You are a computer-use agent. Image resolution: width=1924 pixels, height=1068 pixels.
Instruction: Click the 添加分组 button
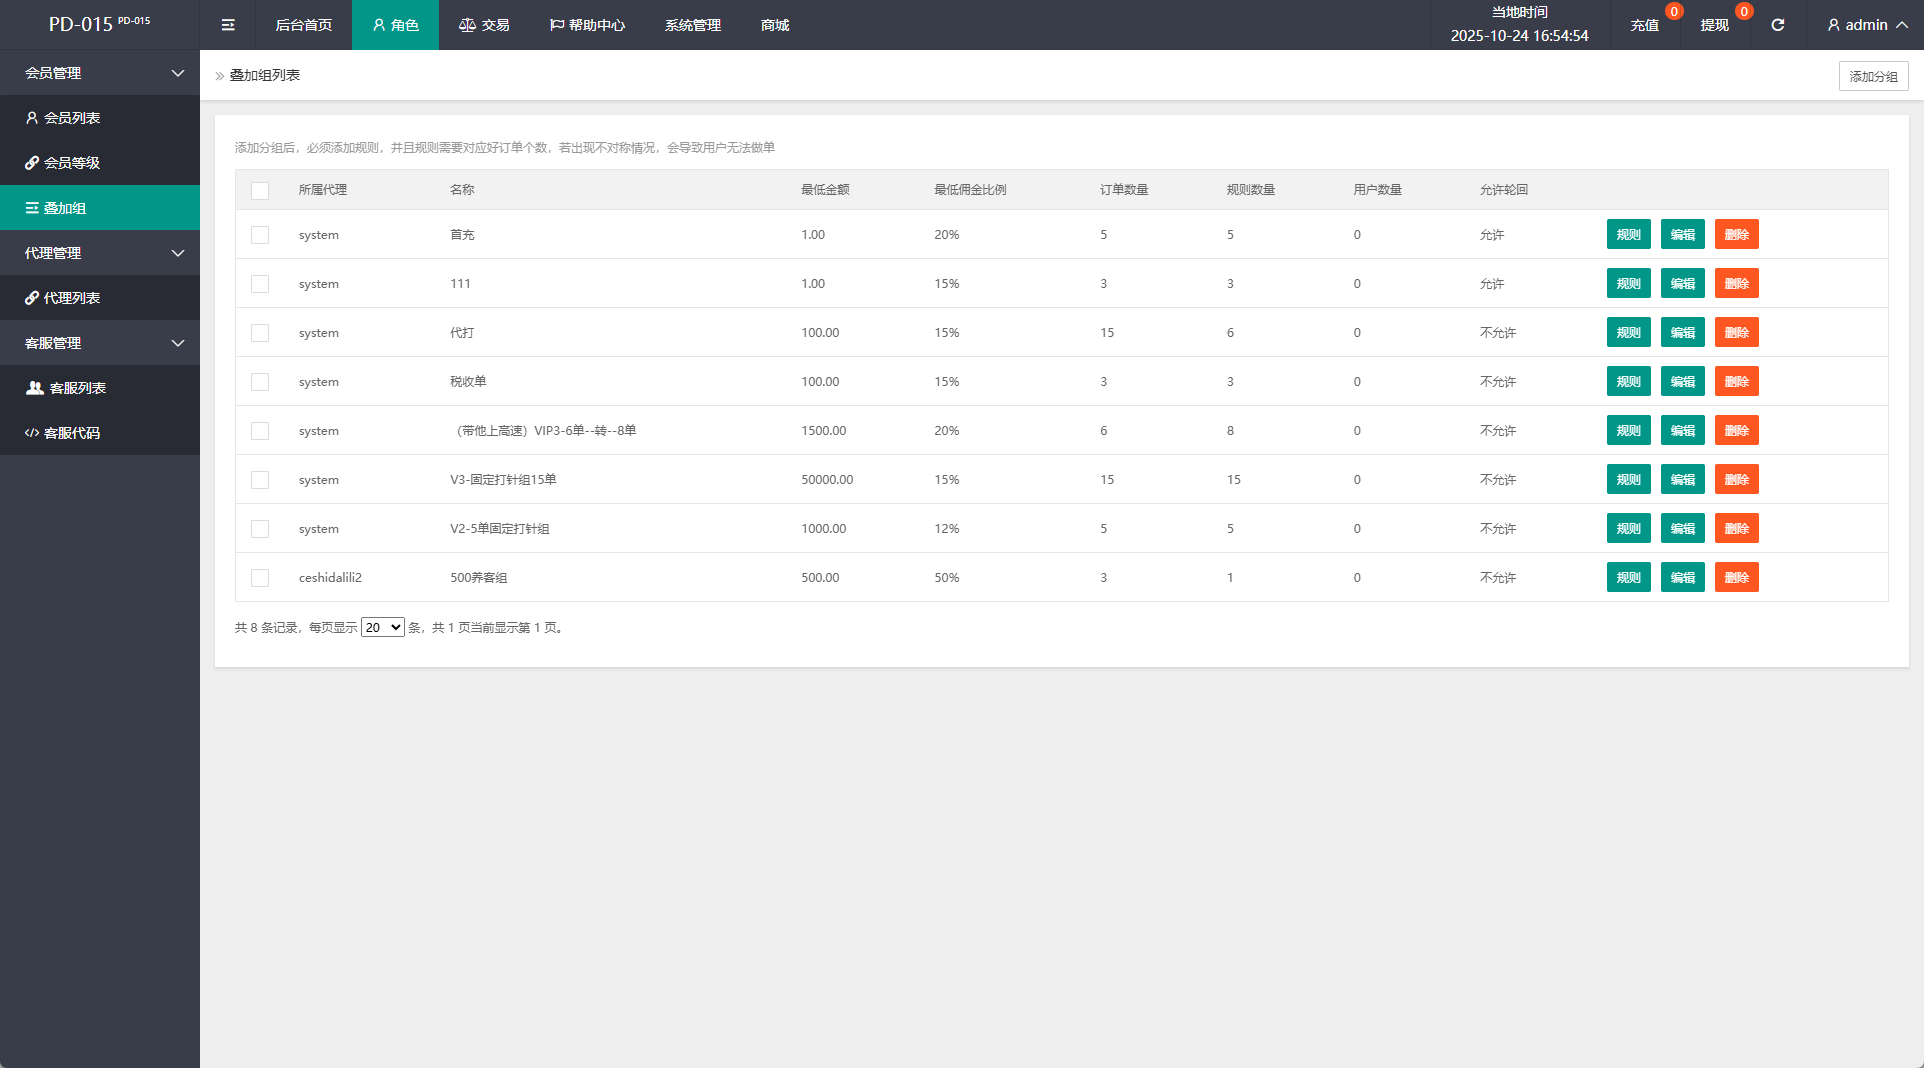(x=1873, y=76)
